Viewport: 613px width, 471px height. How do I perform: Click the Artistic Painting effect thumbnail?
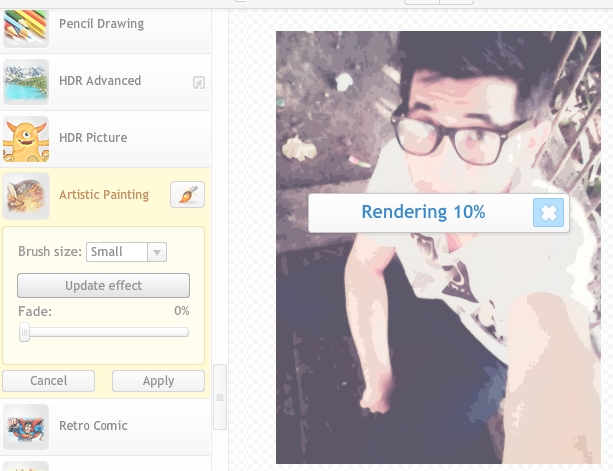(x=26, y=195)
